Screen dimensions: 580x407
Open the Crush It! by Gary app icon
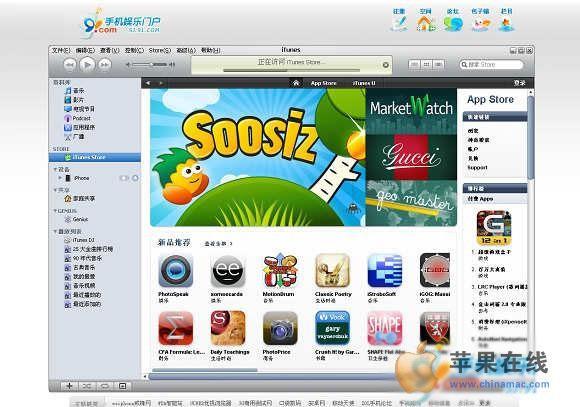point(333,329)
